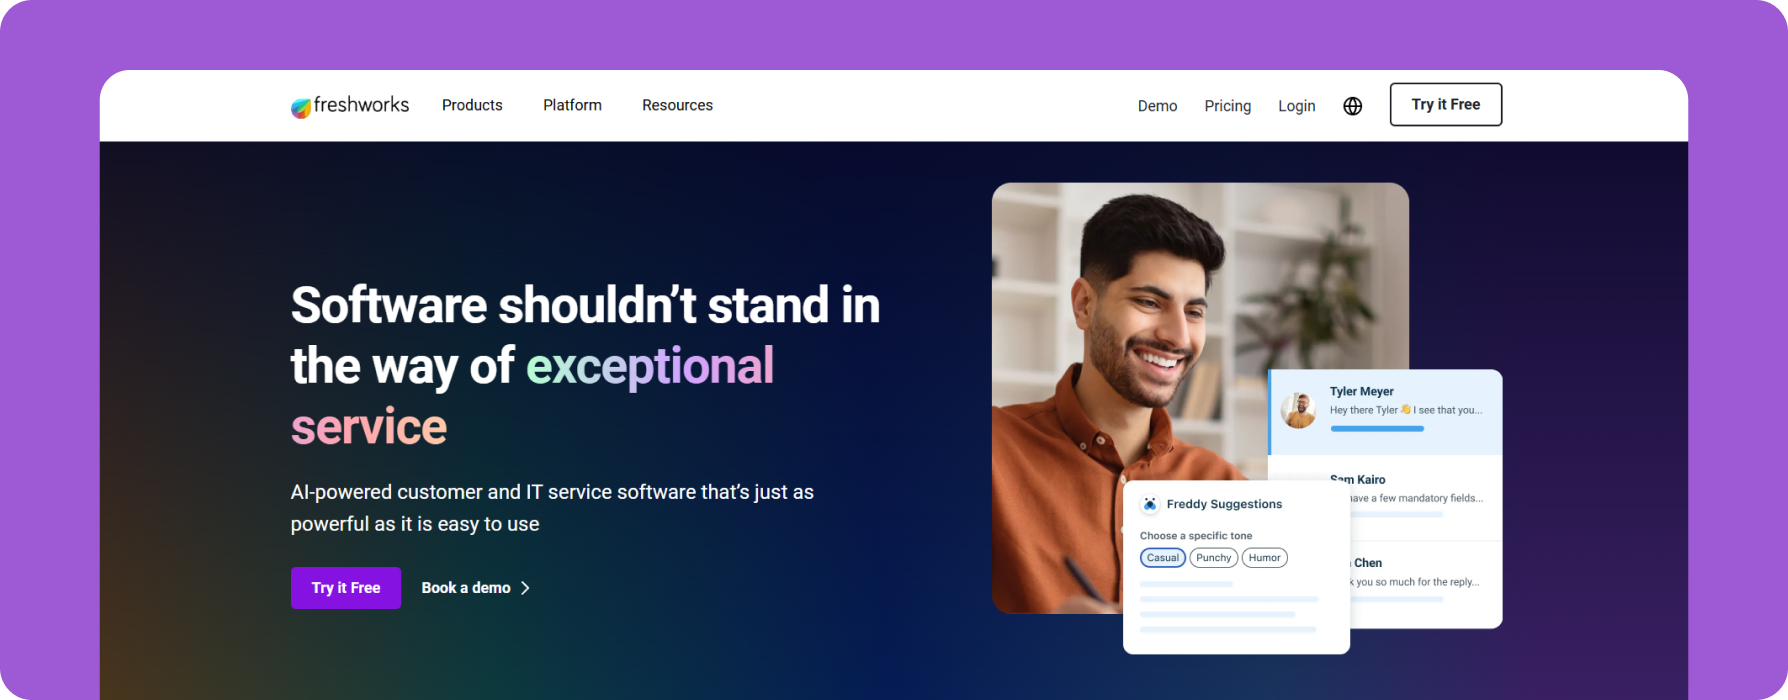Expand the Resources menu
This screenshot has width=1788, height=700.
tap(677, 105)
